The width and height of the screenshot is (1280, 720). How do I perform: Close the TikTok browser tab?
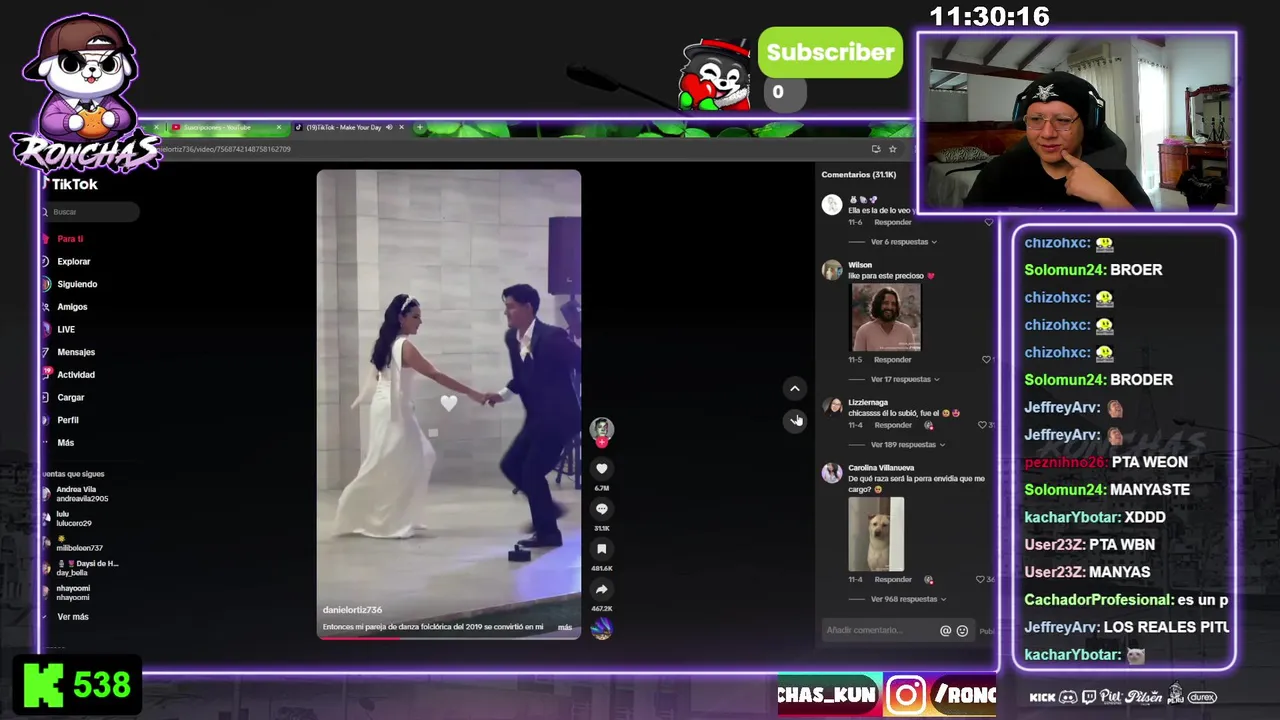(402, 127)
